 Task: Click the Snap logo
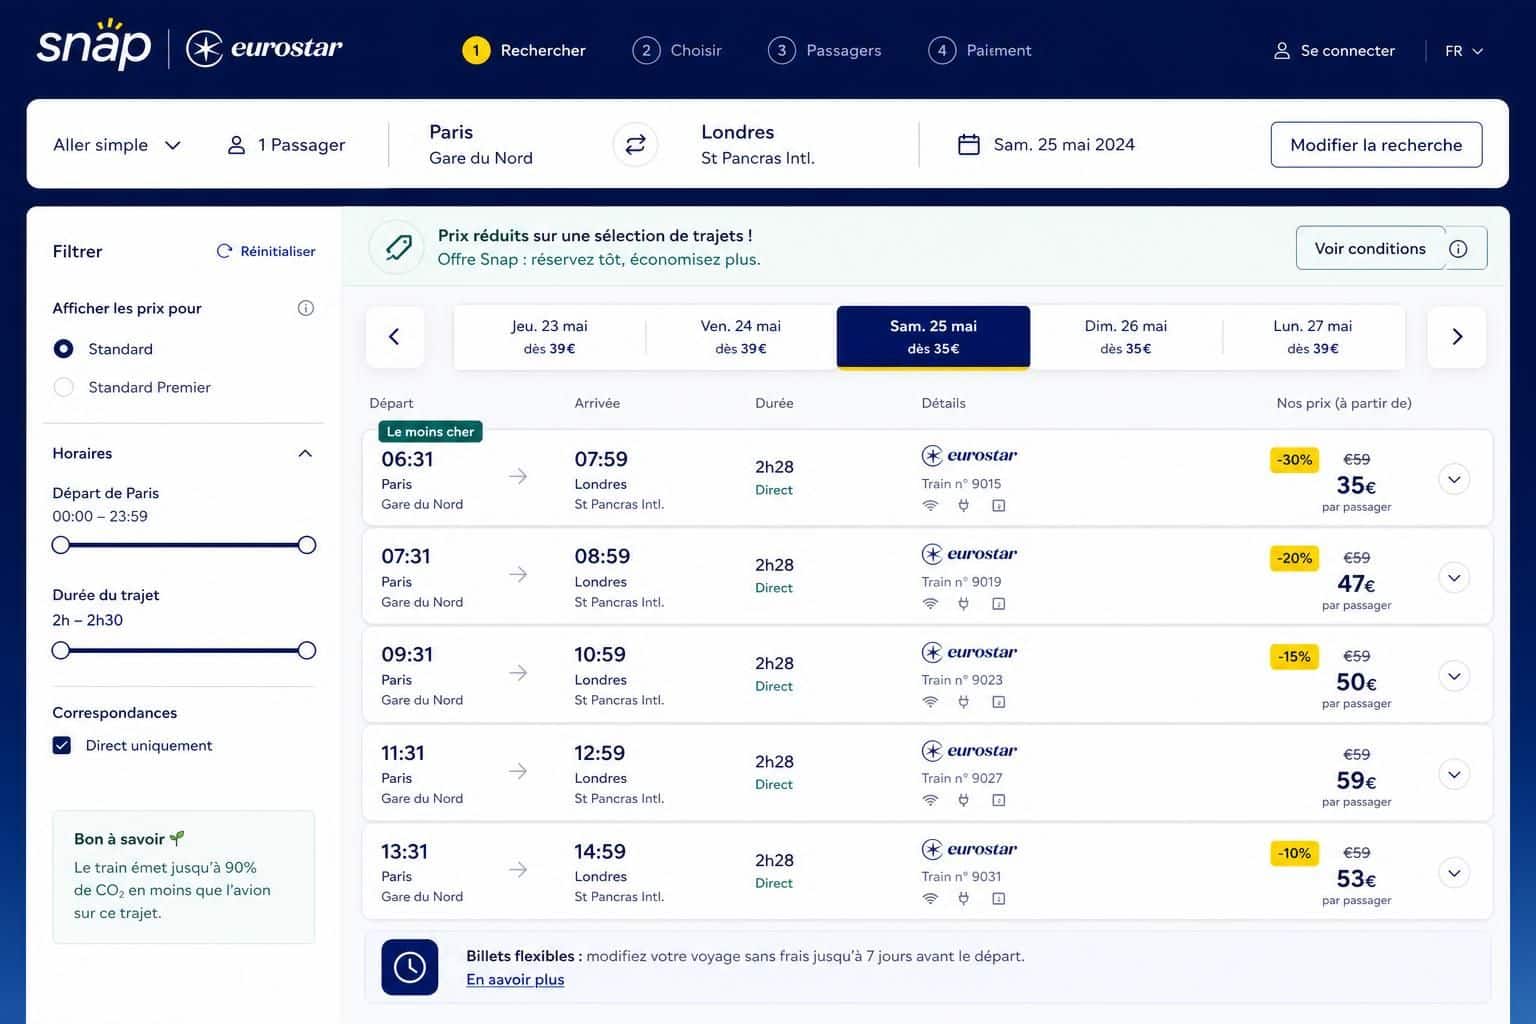(94, 44)
